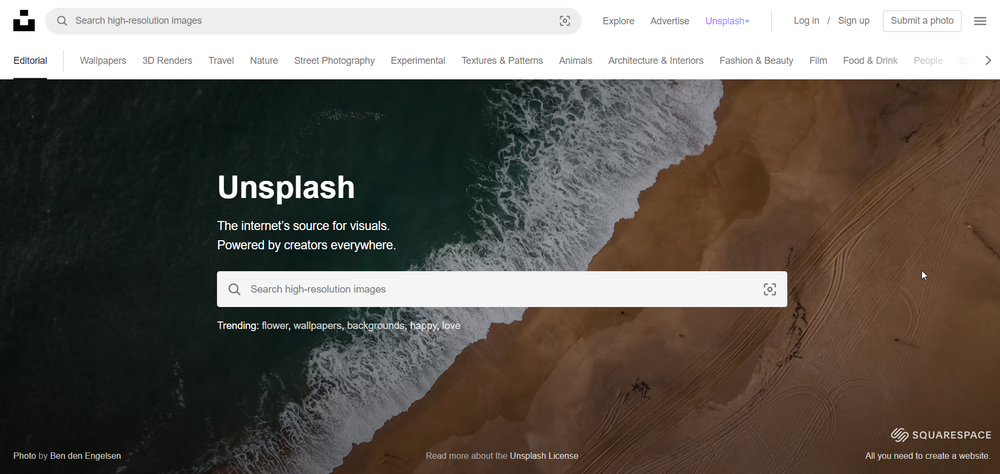Go to Unsplash+ page
The width and height of the screenshot is (1000, 474).
click(x=727, y=21)
